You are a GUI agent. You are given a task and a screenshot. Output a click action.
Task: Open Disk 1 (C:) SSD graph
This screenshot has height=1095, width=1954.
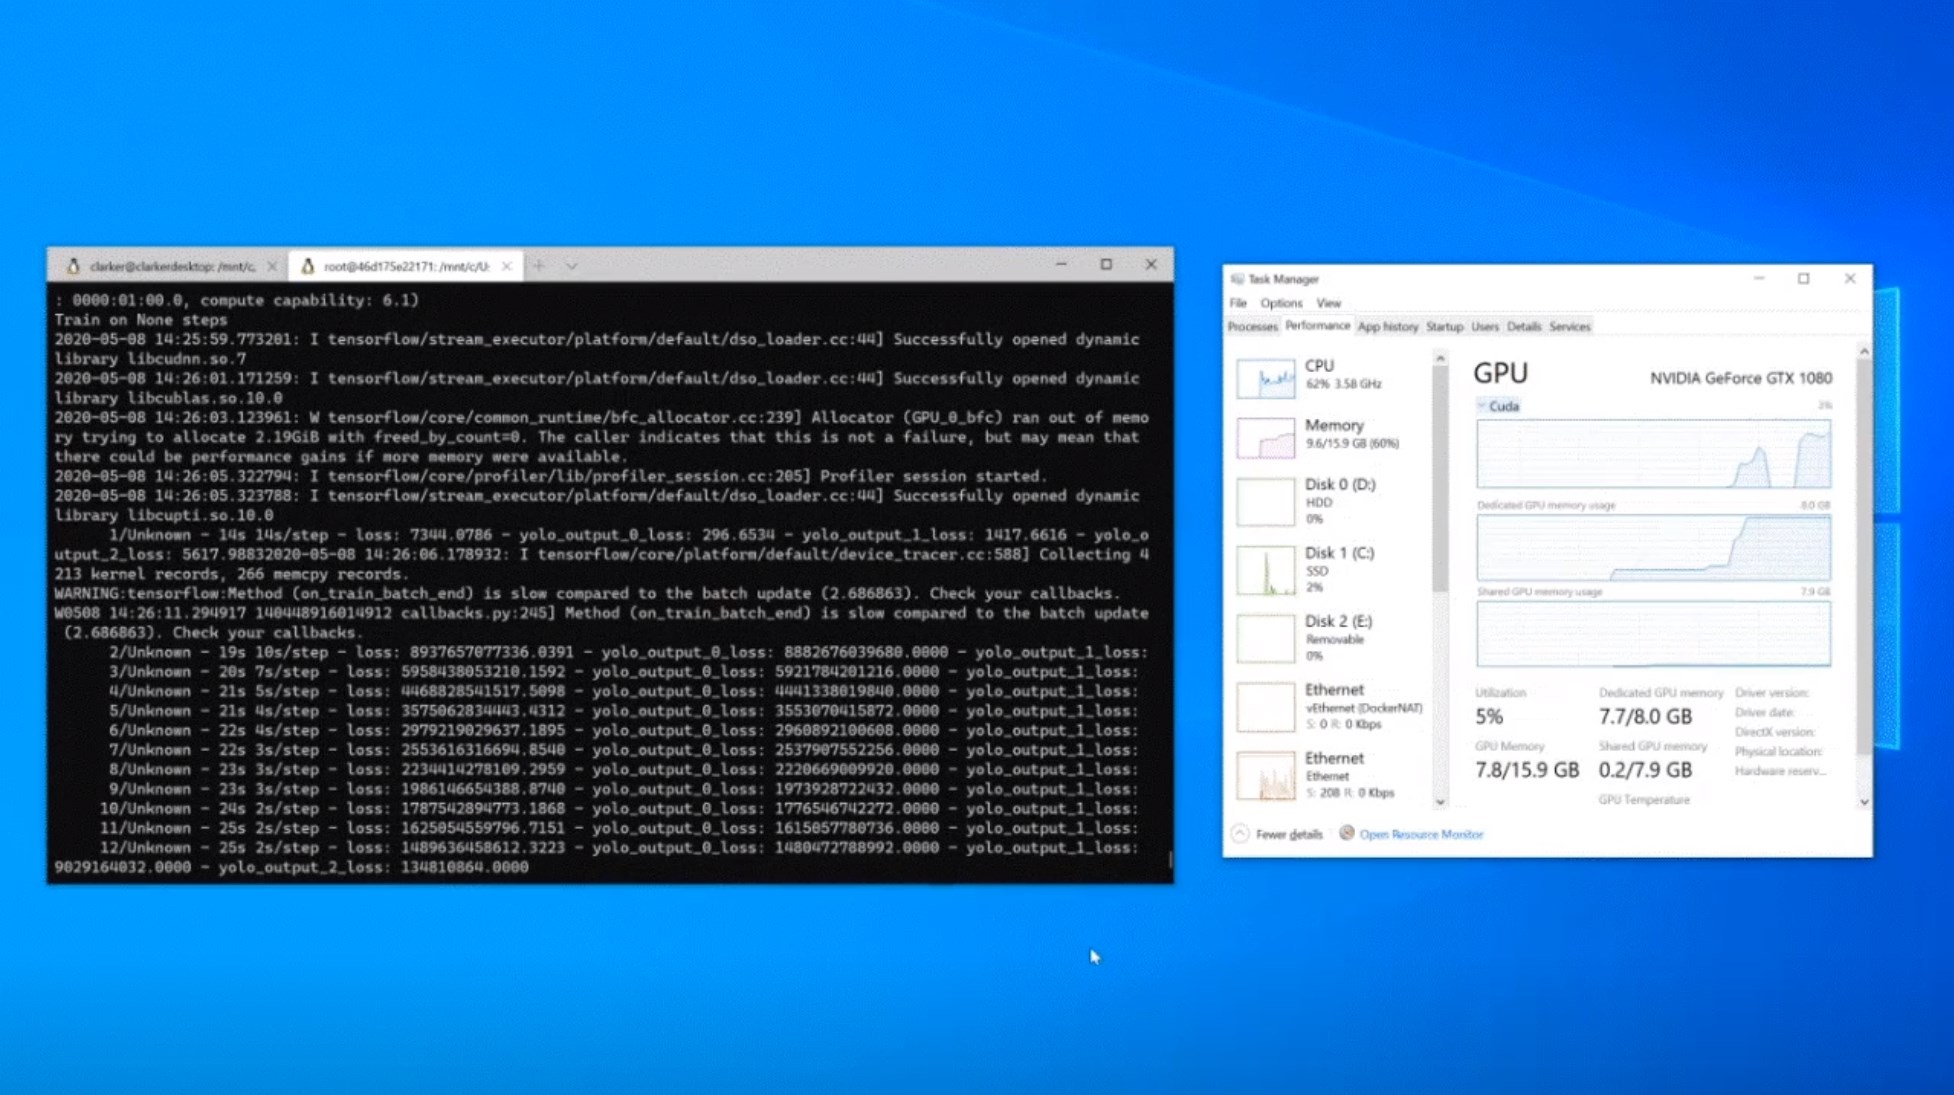coord(1265,570)
